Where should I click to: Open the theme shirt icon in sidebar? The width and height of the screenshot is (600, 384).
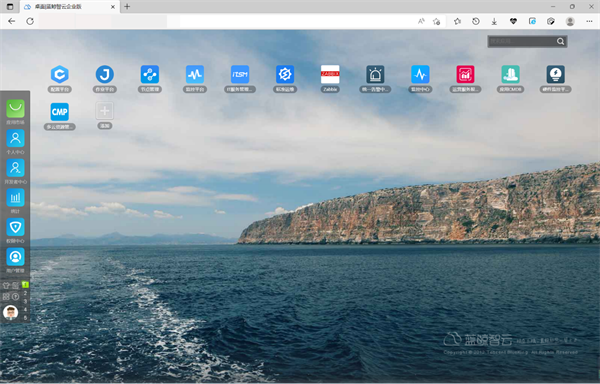[x=6, y=286]
